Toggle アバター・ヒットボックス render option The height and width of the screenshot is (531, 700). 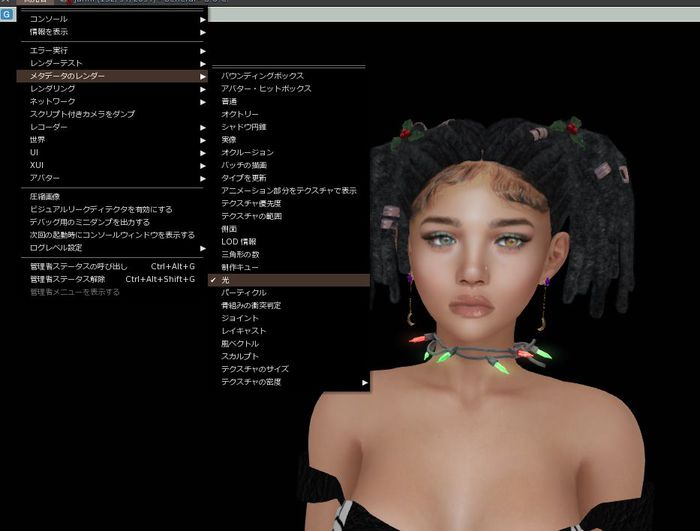click(x=289, y=89)
